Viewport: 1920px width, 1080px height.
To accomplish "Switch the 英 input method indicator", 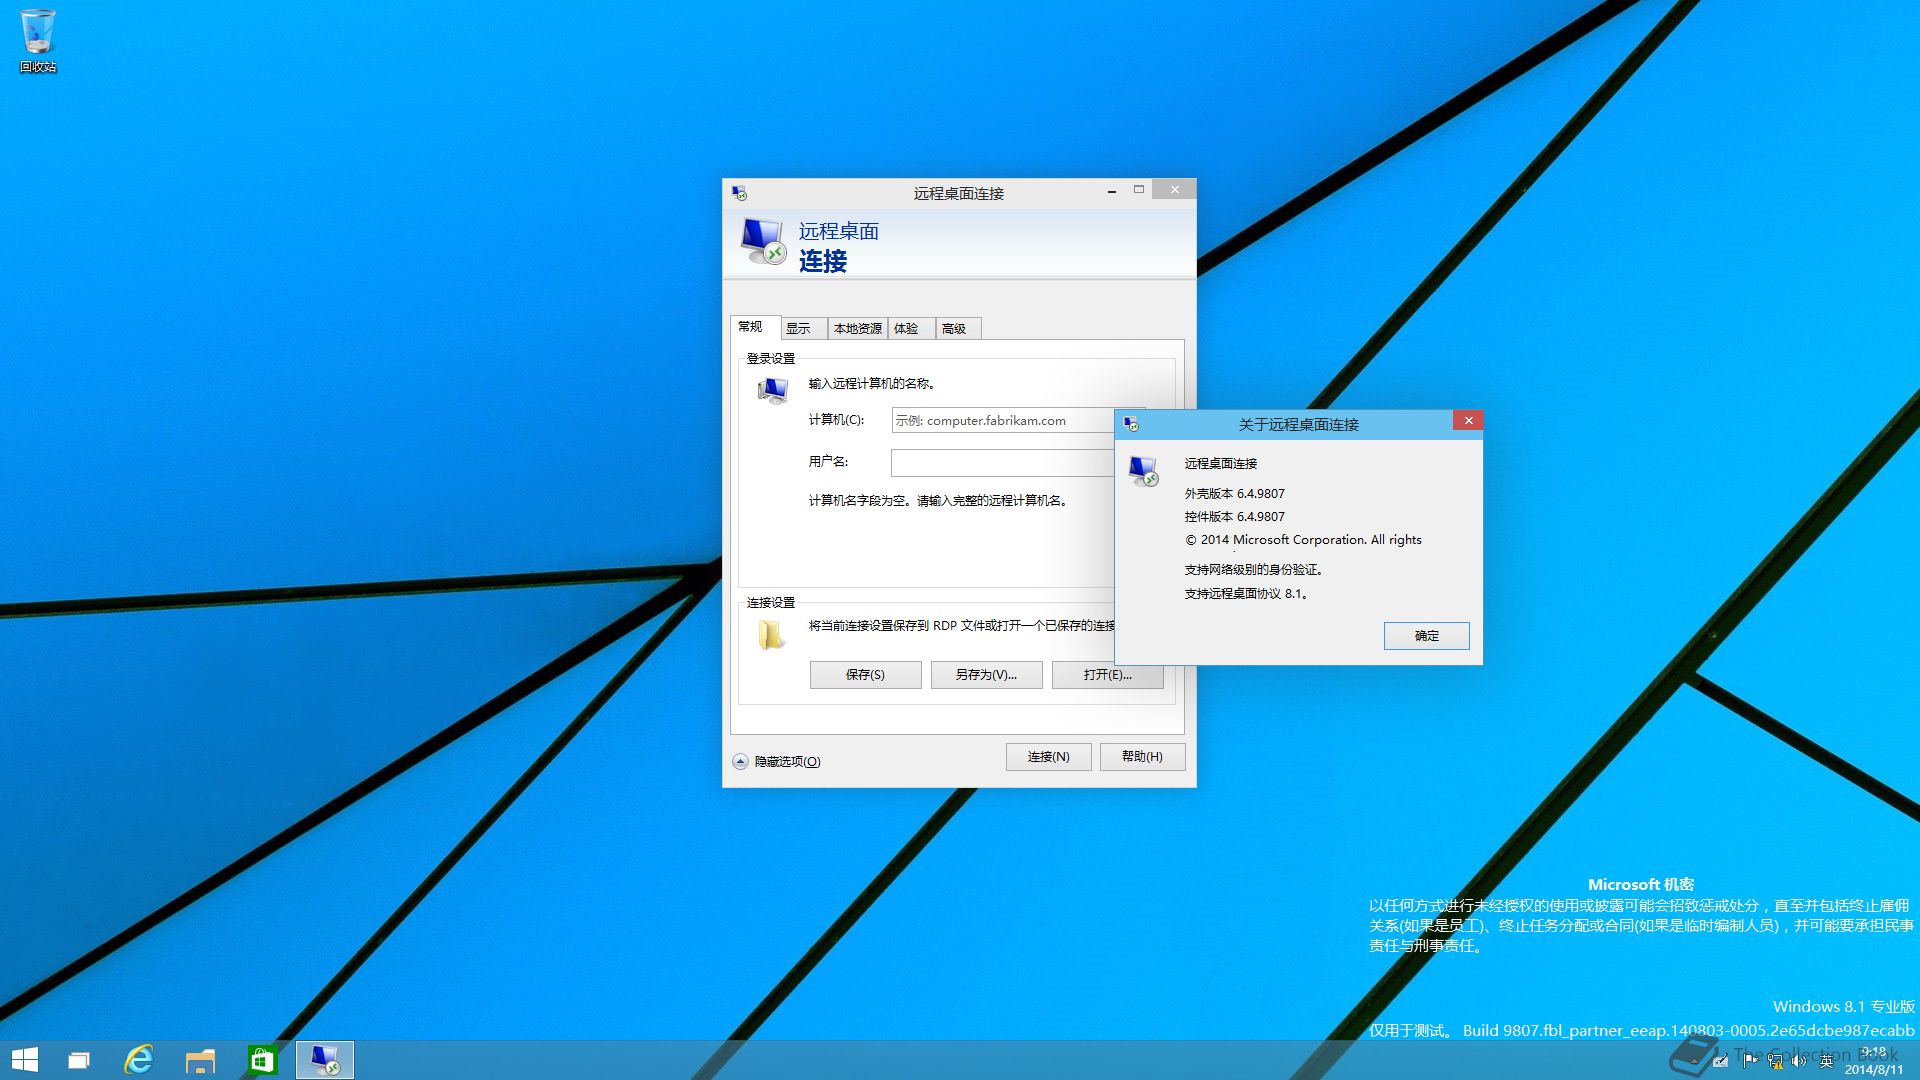I will [x=1826, y=1061].
